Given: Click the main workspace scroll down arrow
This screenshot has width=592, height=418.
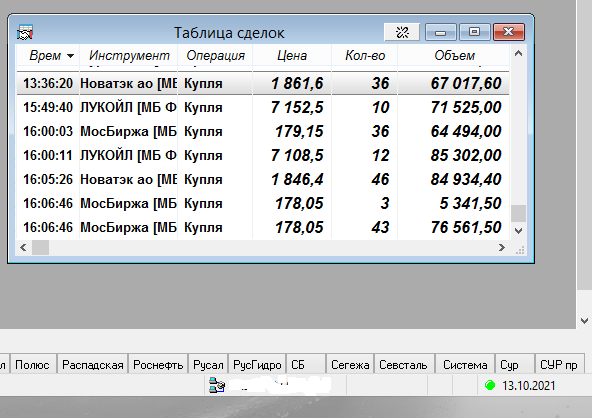Looking at the screenshot, I should [x=584, y=321].
